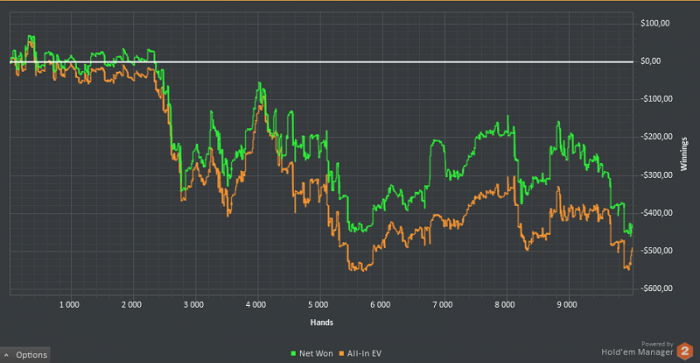Click the Hands axis title
Screen dimensions: 700x363
pyautogui.click(x=321, y=322)
